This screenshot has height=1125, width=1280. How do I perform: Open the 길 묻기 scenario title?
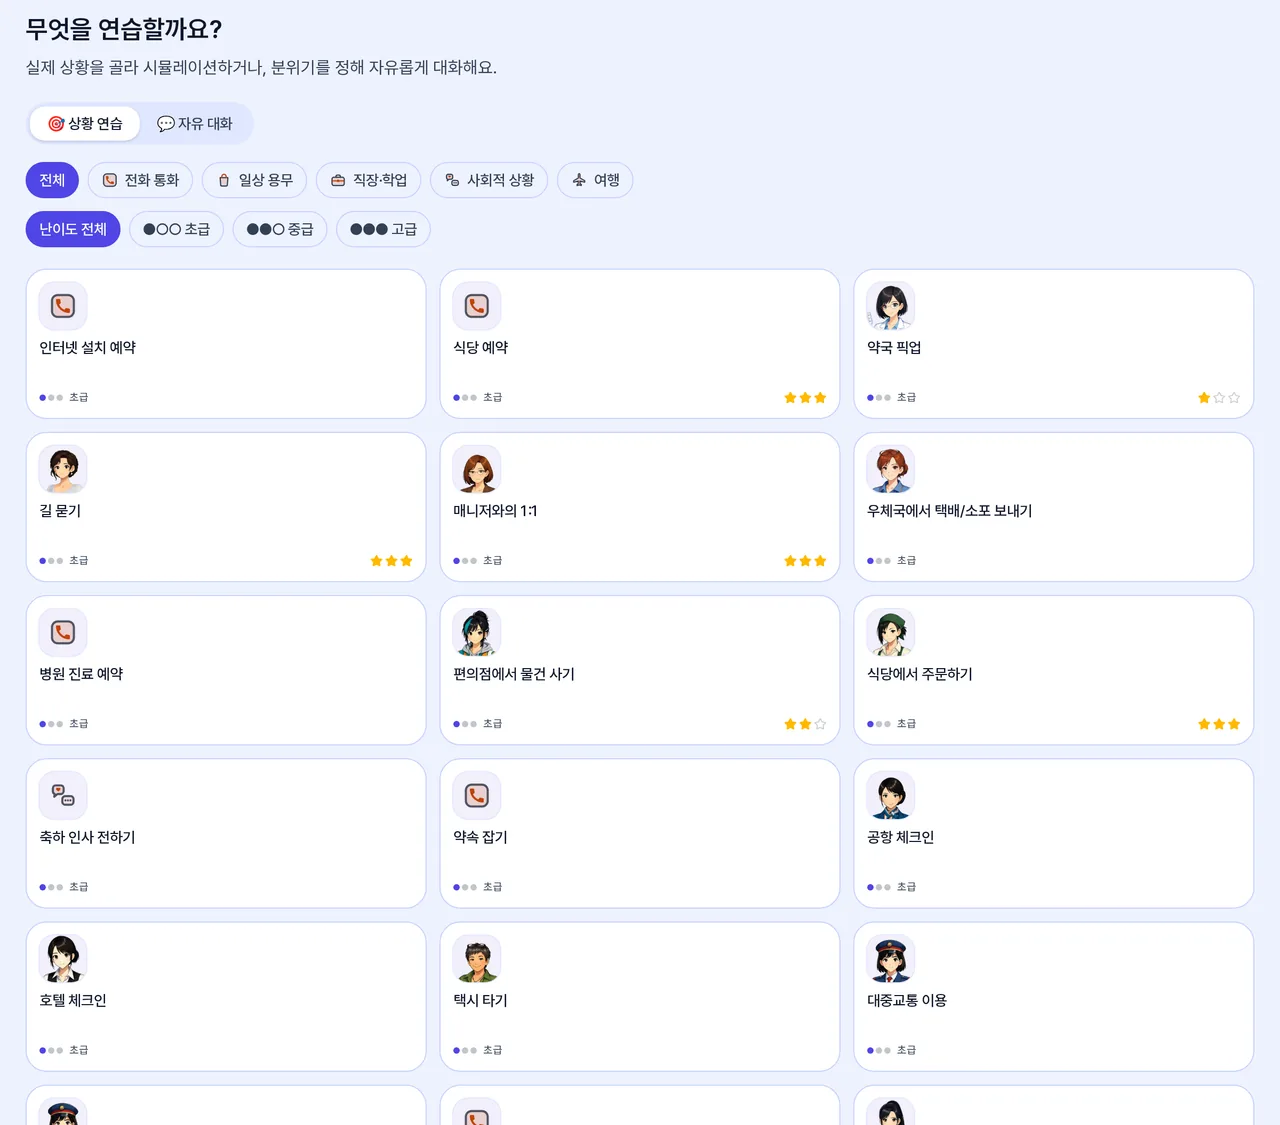(x=60, y=511)
